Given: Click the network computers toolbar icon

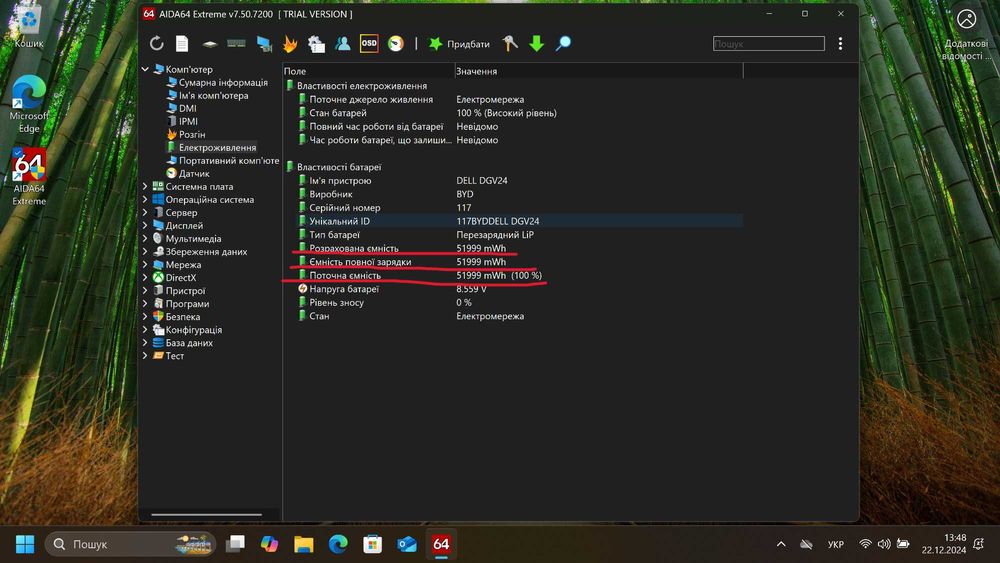Looking at the screenshot, I should pos(264,43).
